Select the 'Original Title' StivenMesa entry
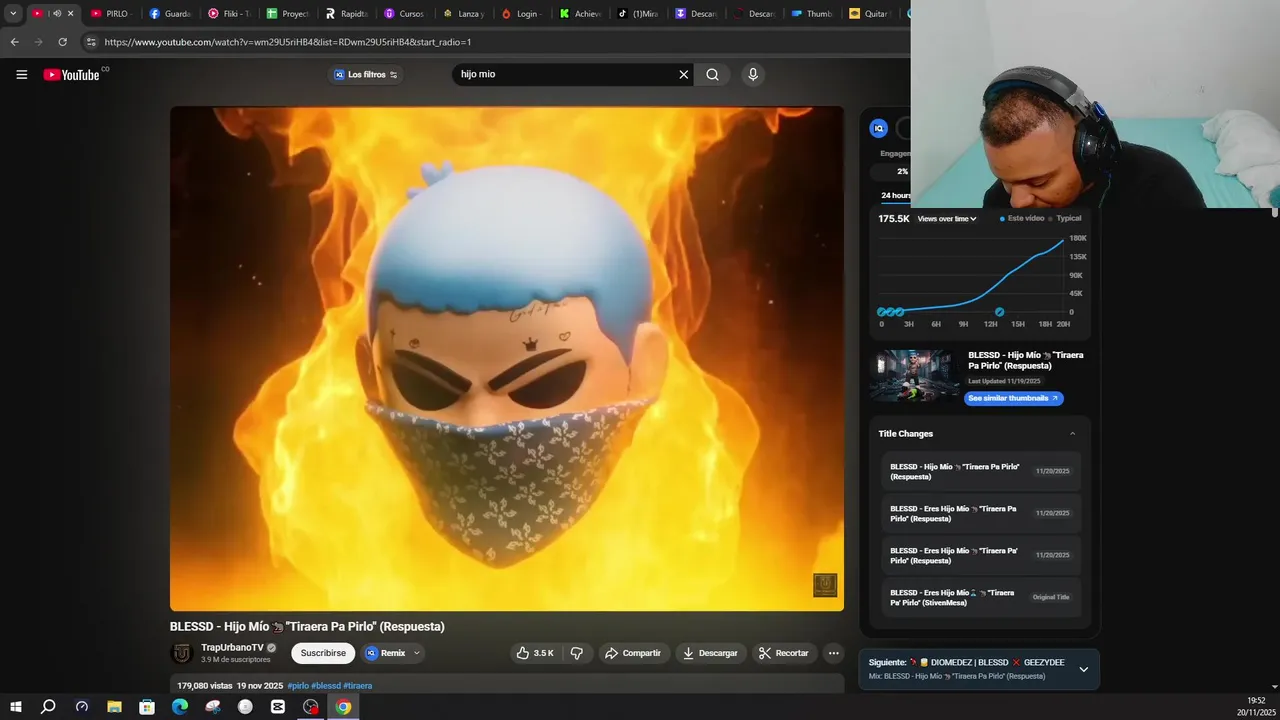Image resolution: width=1280 pixels, height=720 pixels. click(981, 597)
